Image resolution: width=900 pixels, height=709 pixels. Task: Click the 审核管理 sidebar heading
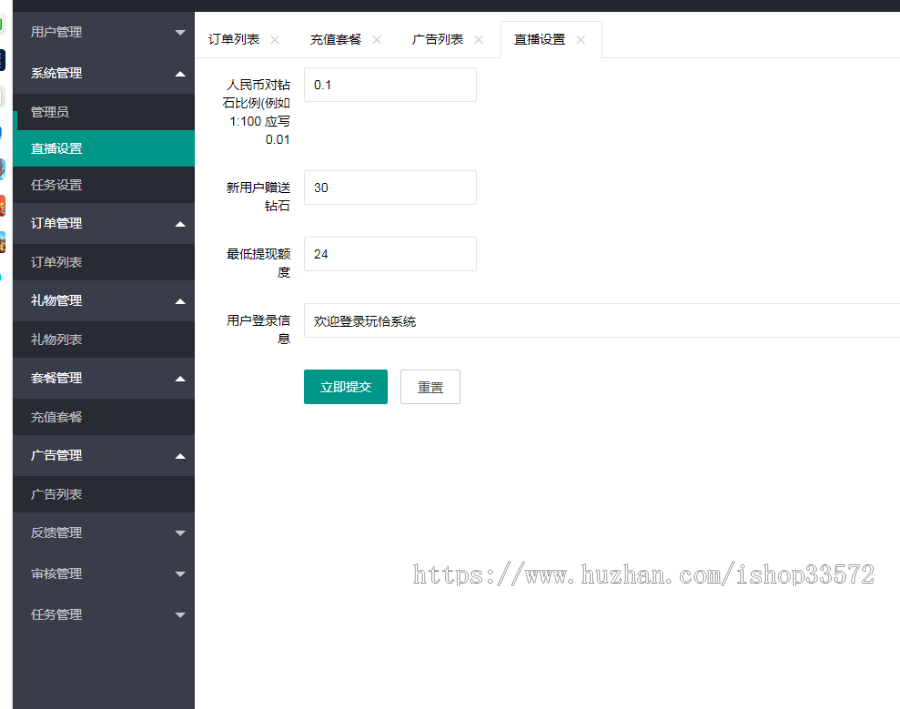click(104, 574)
